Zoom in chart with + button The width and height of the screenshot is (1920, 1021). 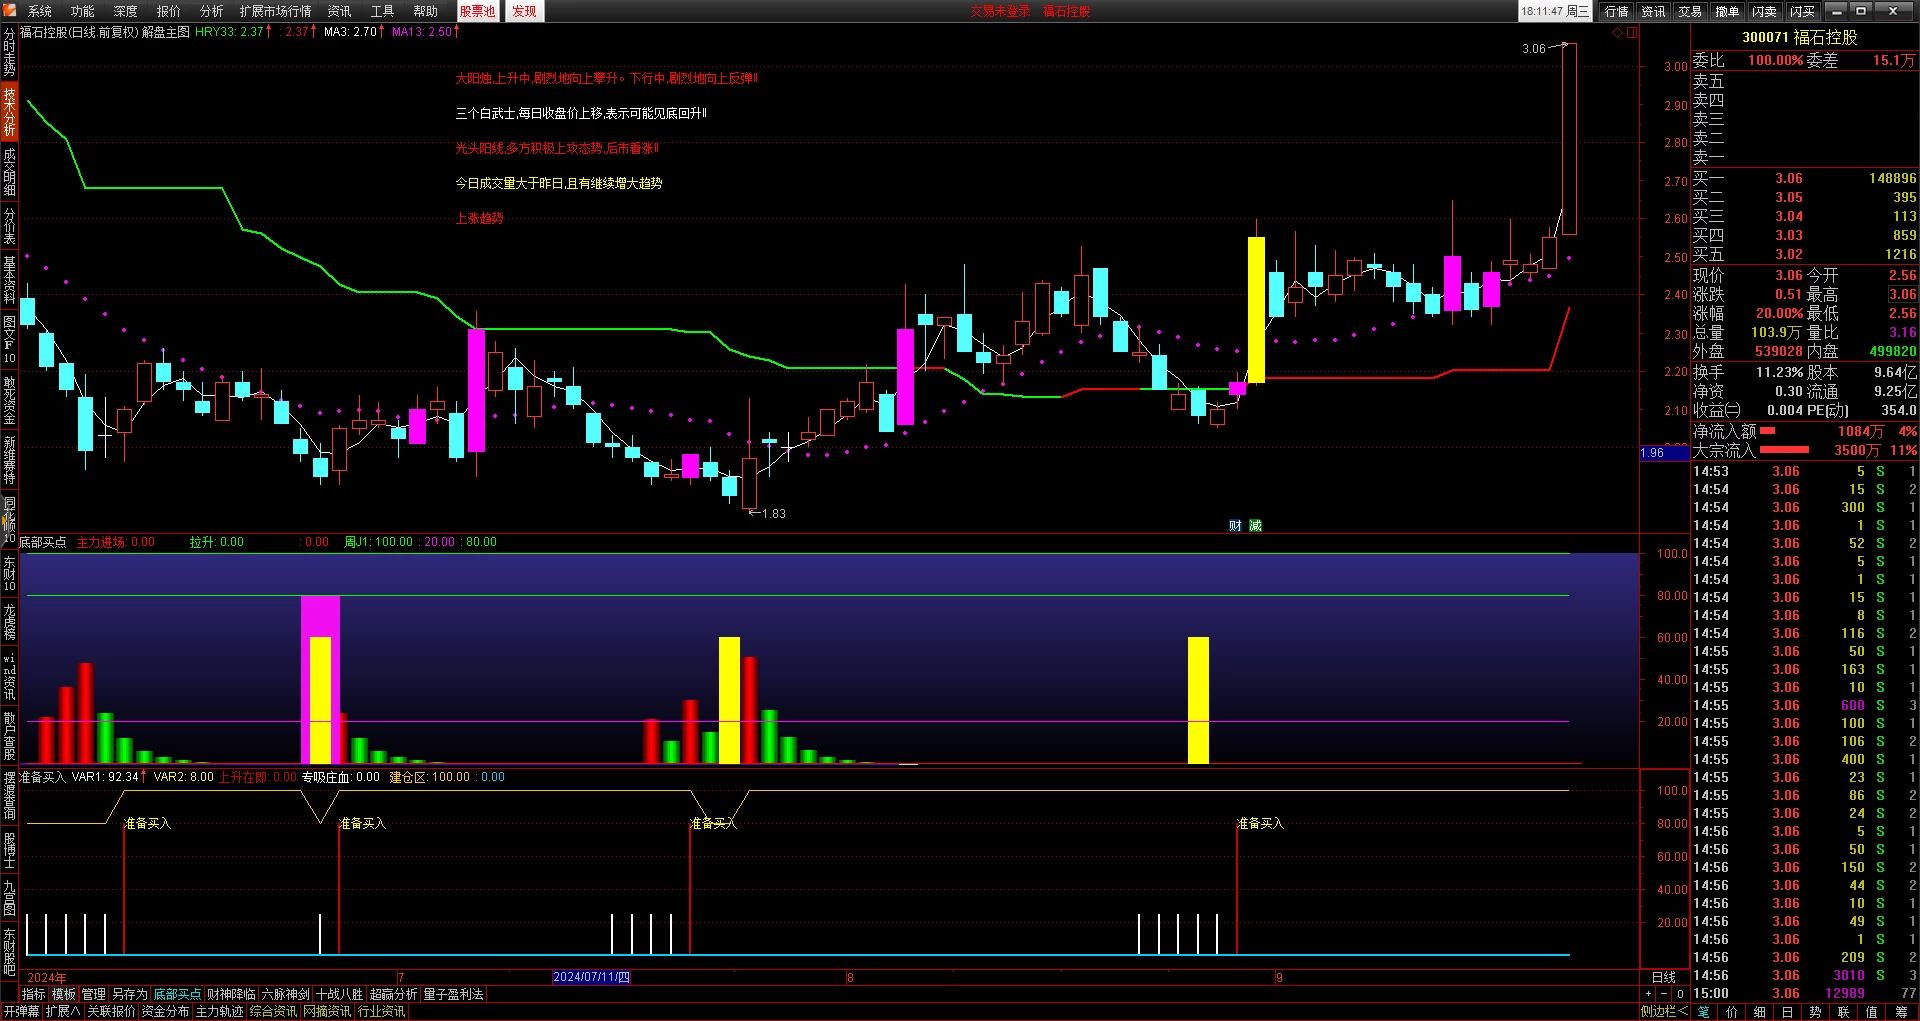[1648, 994]
